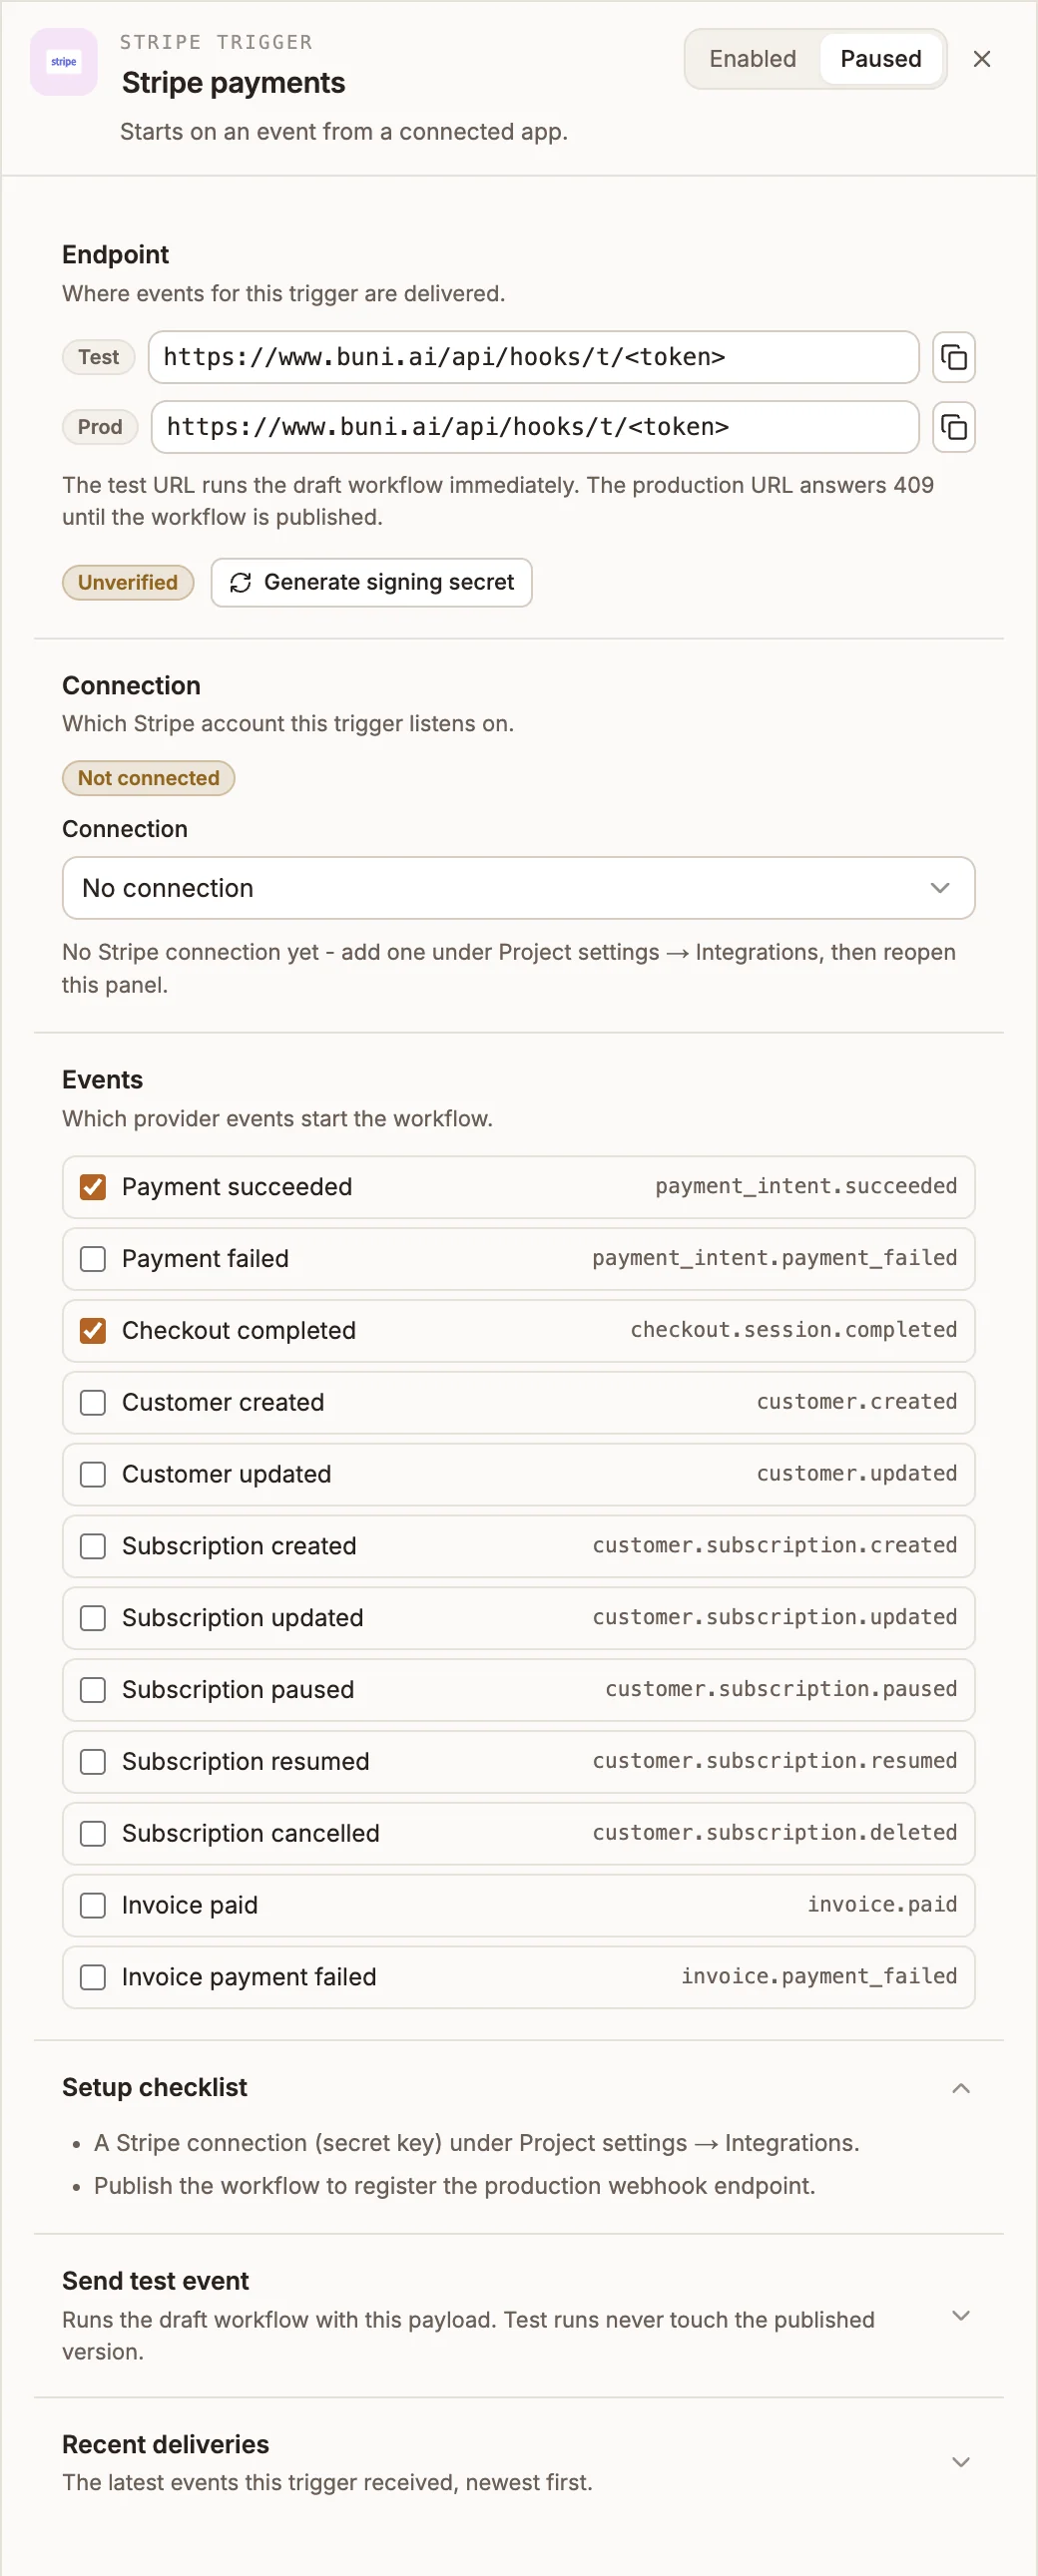Close the Stripe trigger panel
Viewport: 1038px width, 2576px height.
coord(982,59)
